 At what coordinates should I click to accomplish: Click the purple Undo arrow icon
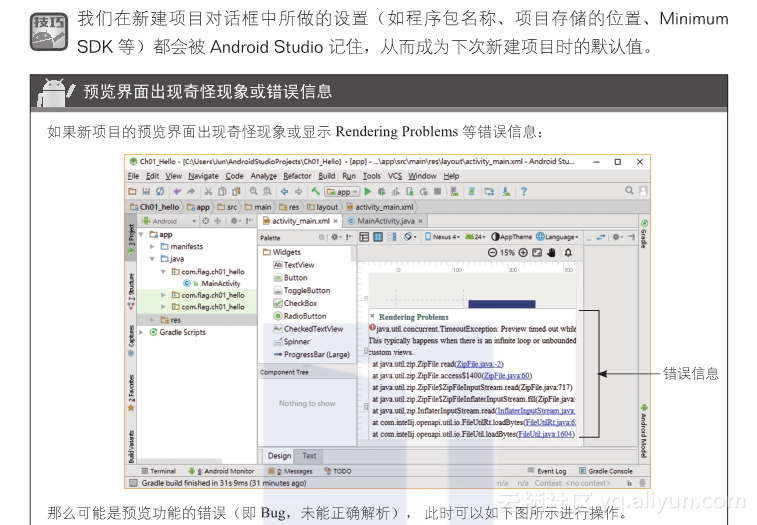tap(177, 192)
